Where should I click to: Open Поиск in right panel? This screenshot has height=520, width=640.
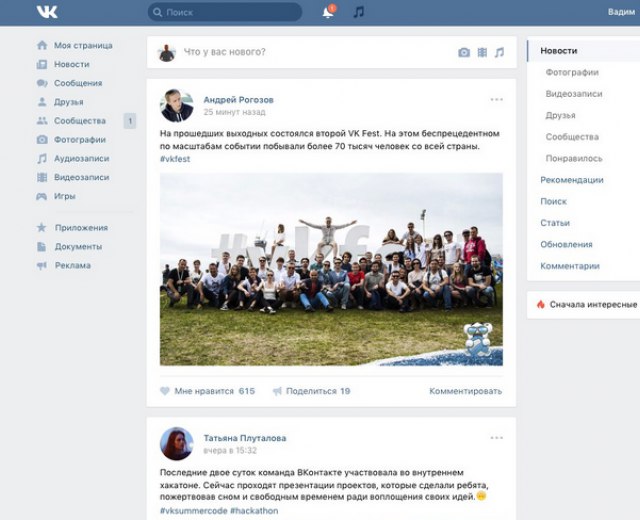click(x=553, y=201)
